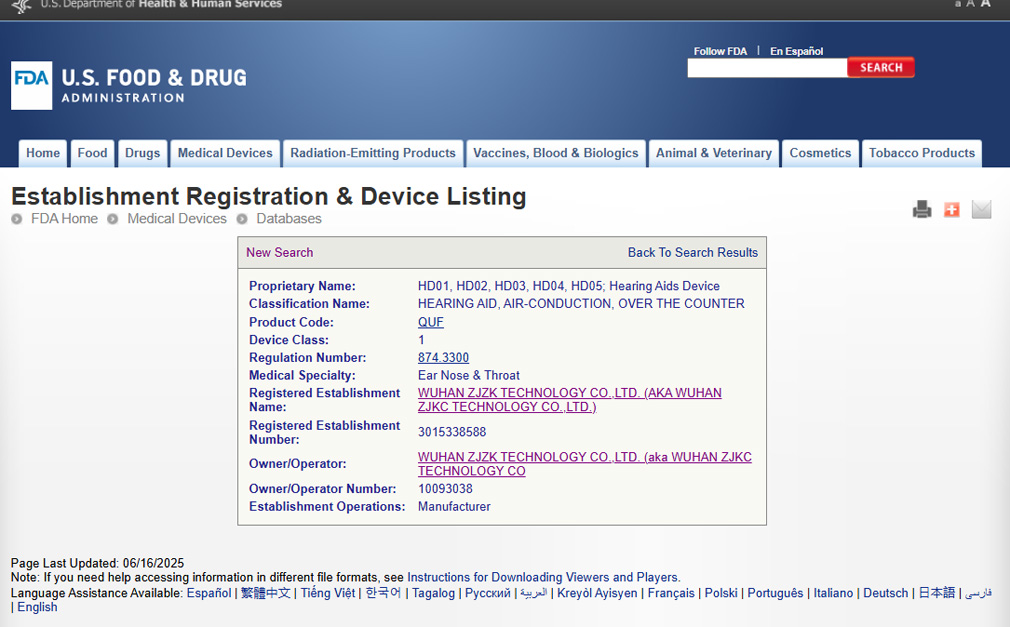
Task: Click Back To Search Results
Action: click(x=692, y=253)
